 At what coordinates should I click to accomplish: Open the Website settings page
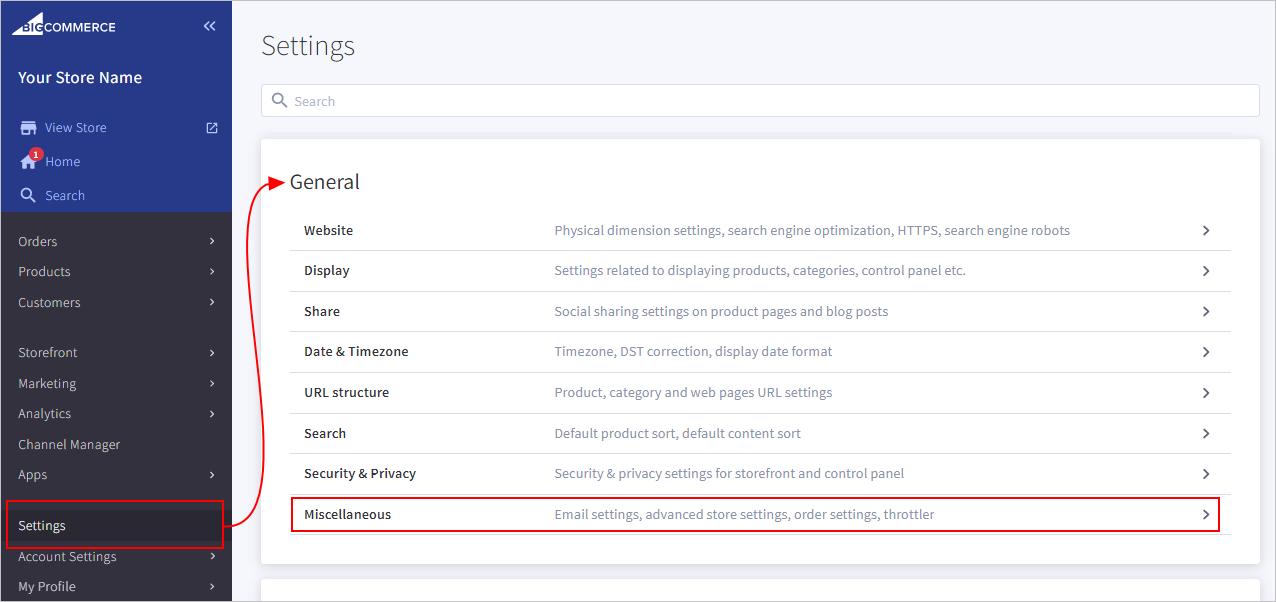pos(328,230)
